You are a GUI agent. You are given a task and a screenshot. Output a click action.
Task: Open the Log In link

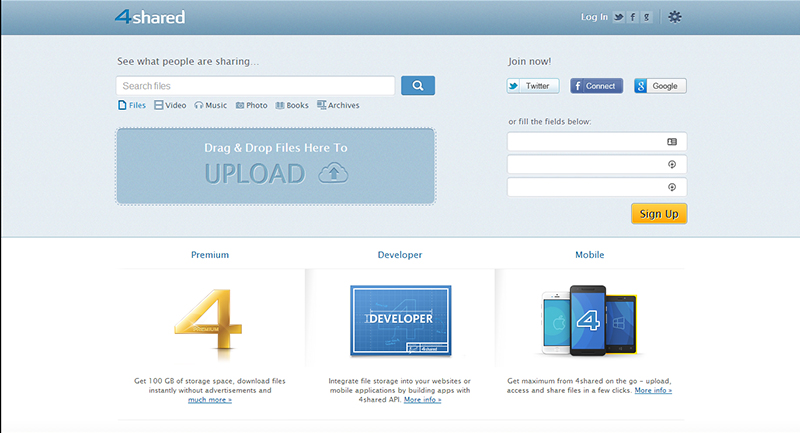click(x=594, y=17)
